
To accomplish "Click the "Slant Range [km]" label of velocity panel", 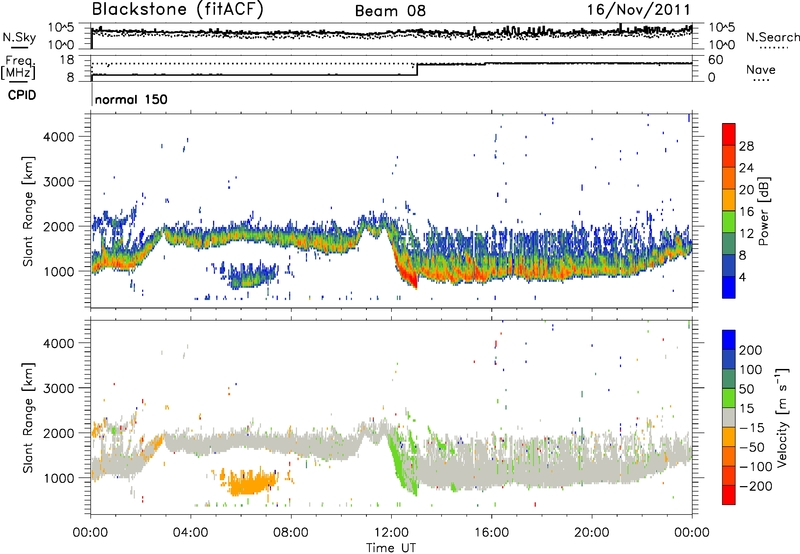I will pyautogui.click(x=28, y=418).
